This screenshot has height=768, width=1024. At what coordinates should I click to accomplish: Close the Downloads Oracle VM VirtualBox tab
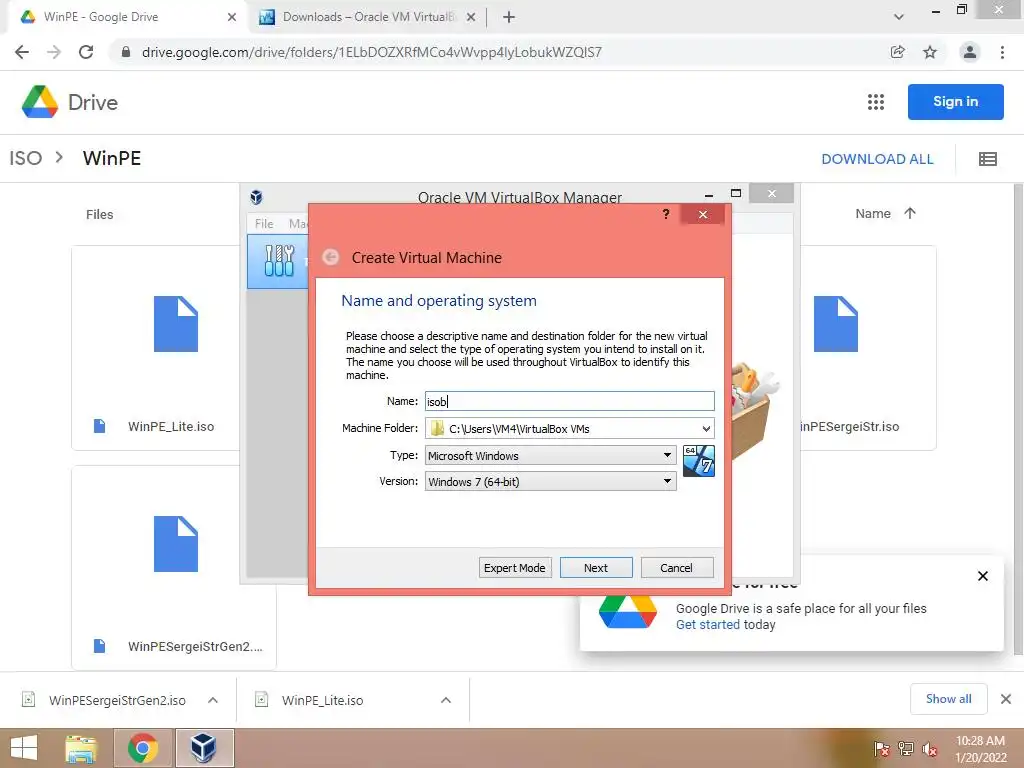tap(470, 17)
